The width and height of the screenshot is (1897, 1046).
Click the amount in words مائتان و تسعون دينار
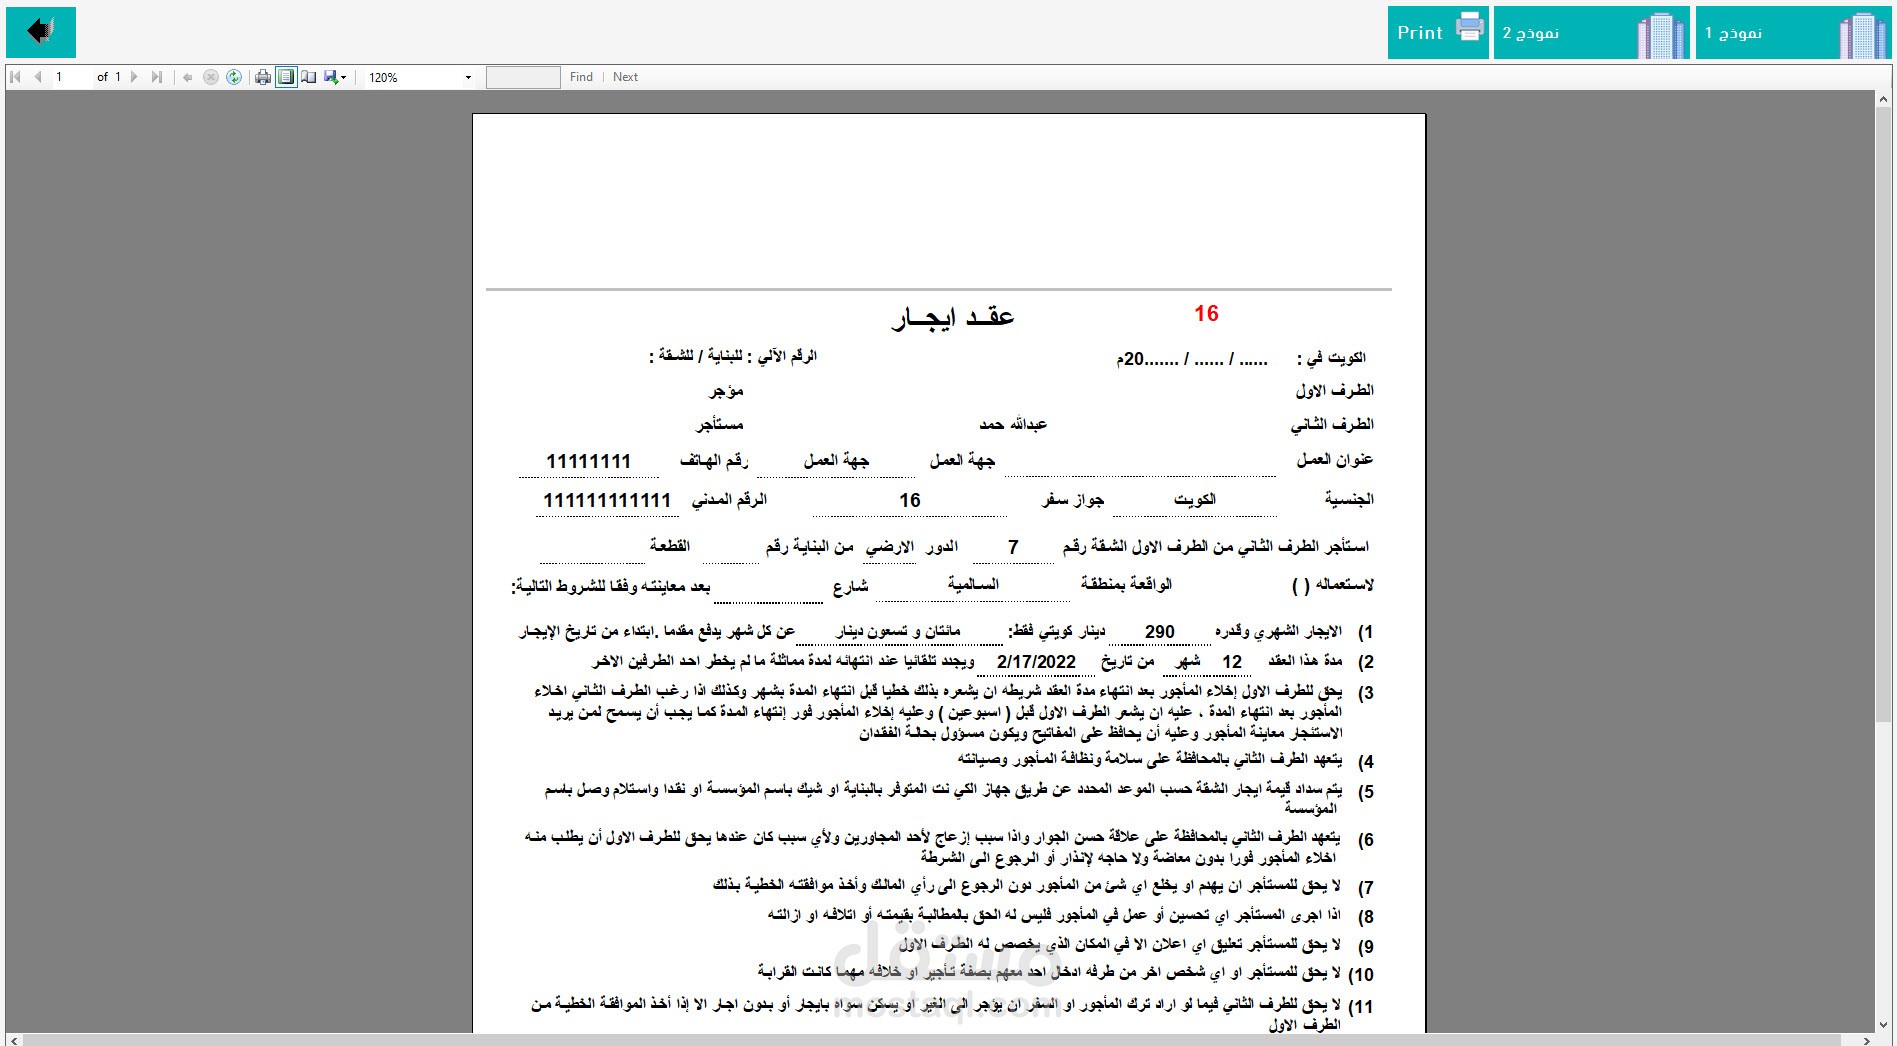tap(897, 632)
